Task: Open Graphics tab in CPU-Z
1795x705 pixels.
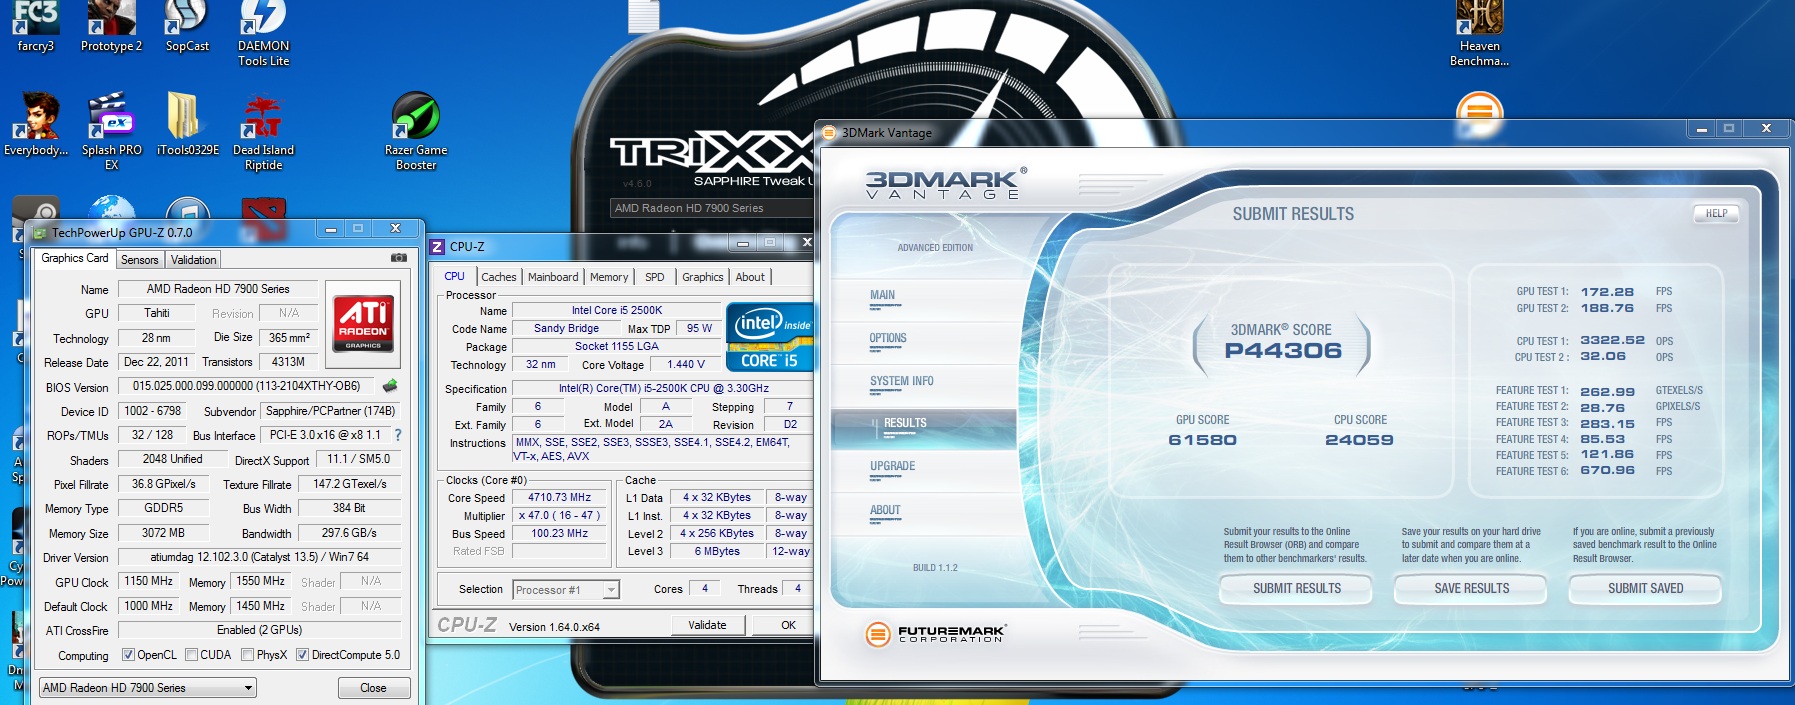Action: (703, 277)
